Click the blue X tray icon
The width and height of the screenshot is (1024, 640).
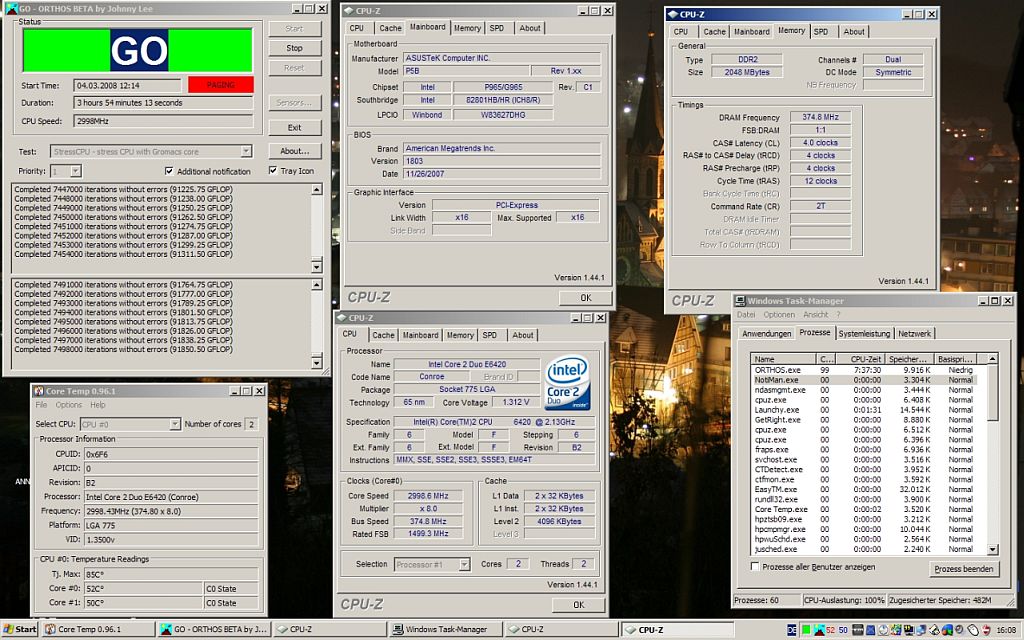pyautogui.click(x=871, y=630)
